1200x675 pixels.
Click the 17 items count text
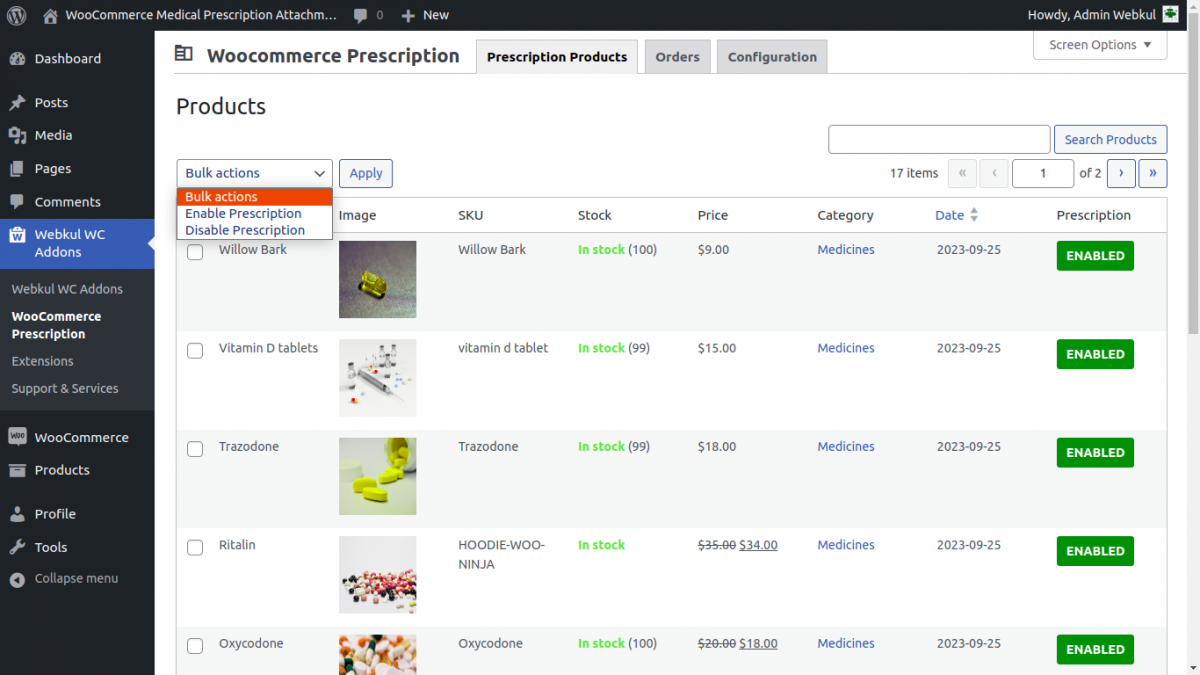(914, 173)
